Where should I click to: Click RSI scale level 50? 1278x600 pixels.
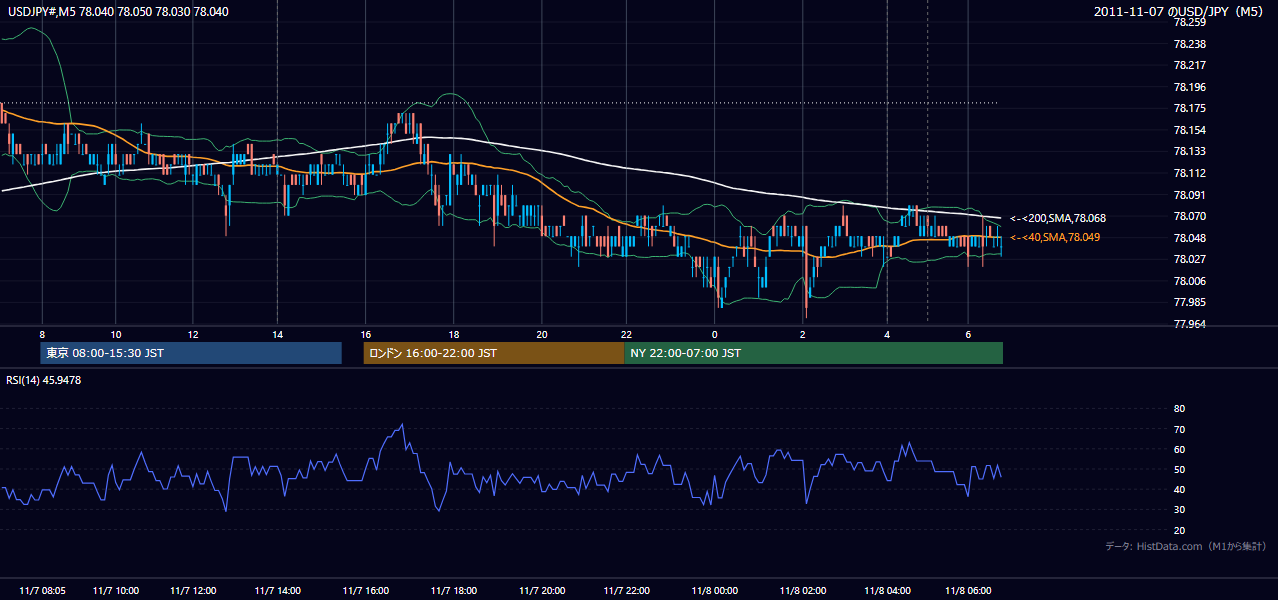coord(1179,469)
